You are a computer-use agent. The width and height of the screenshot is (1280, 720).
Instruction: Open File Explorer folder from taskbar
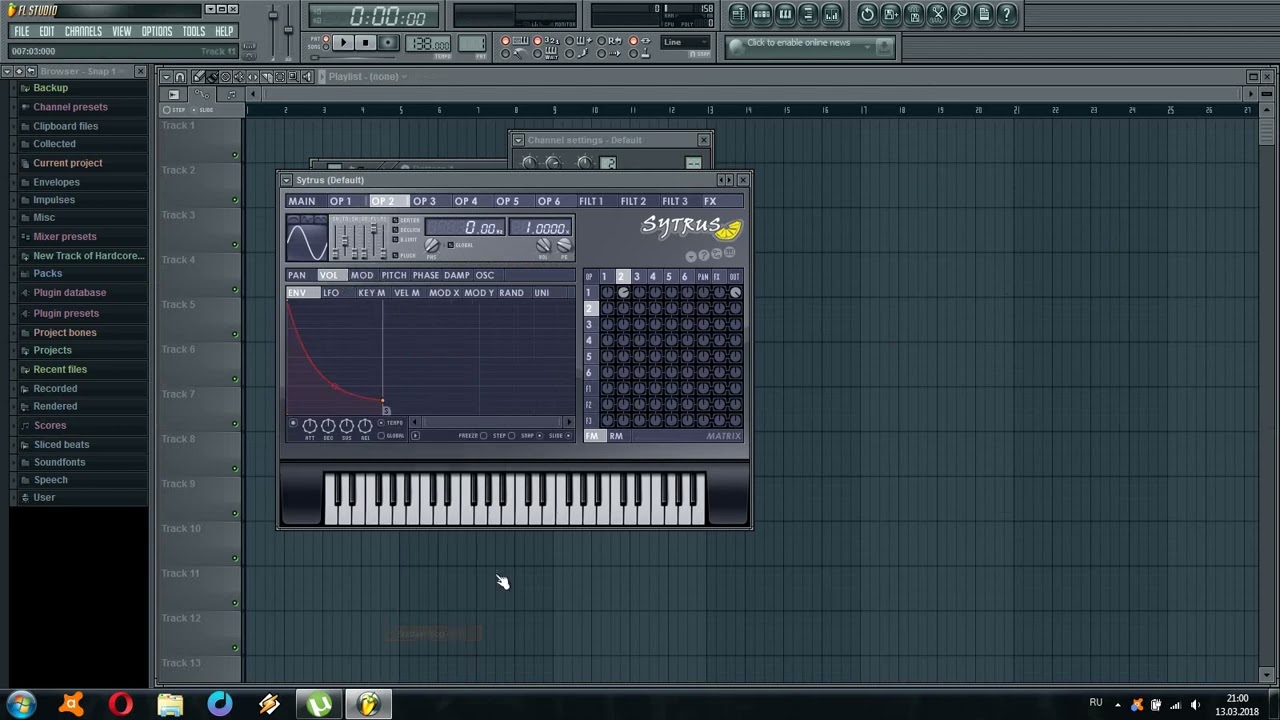(170, 704)
